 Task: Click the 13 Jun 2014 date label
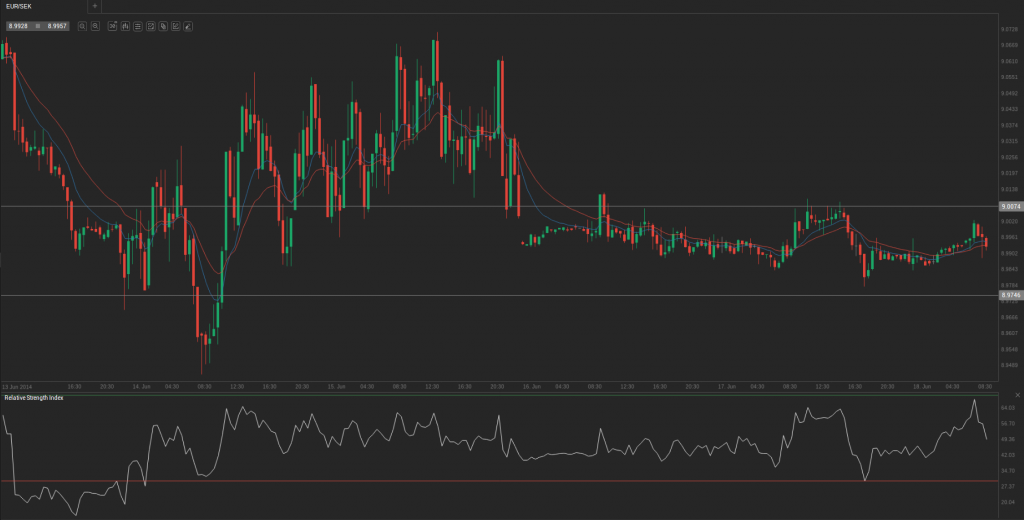pyautogui.click(x=17, y=387)
